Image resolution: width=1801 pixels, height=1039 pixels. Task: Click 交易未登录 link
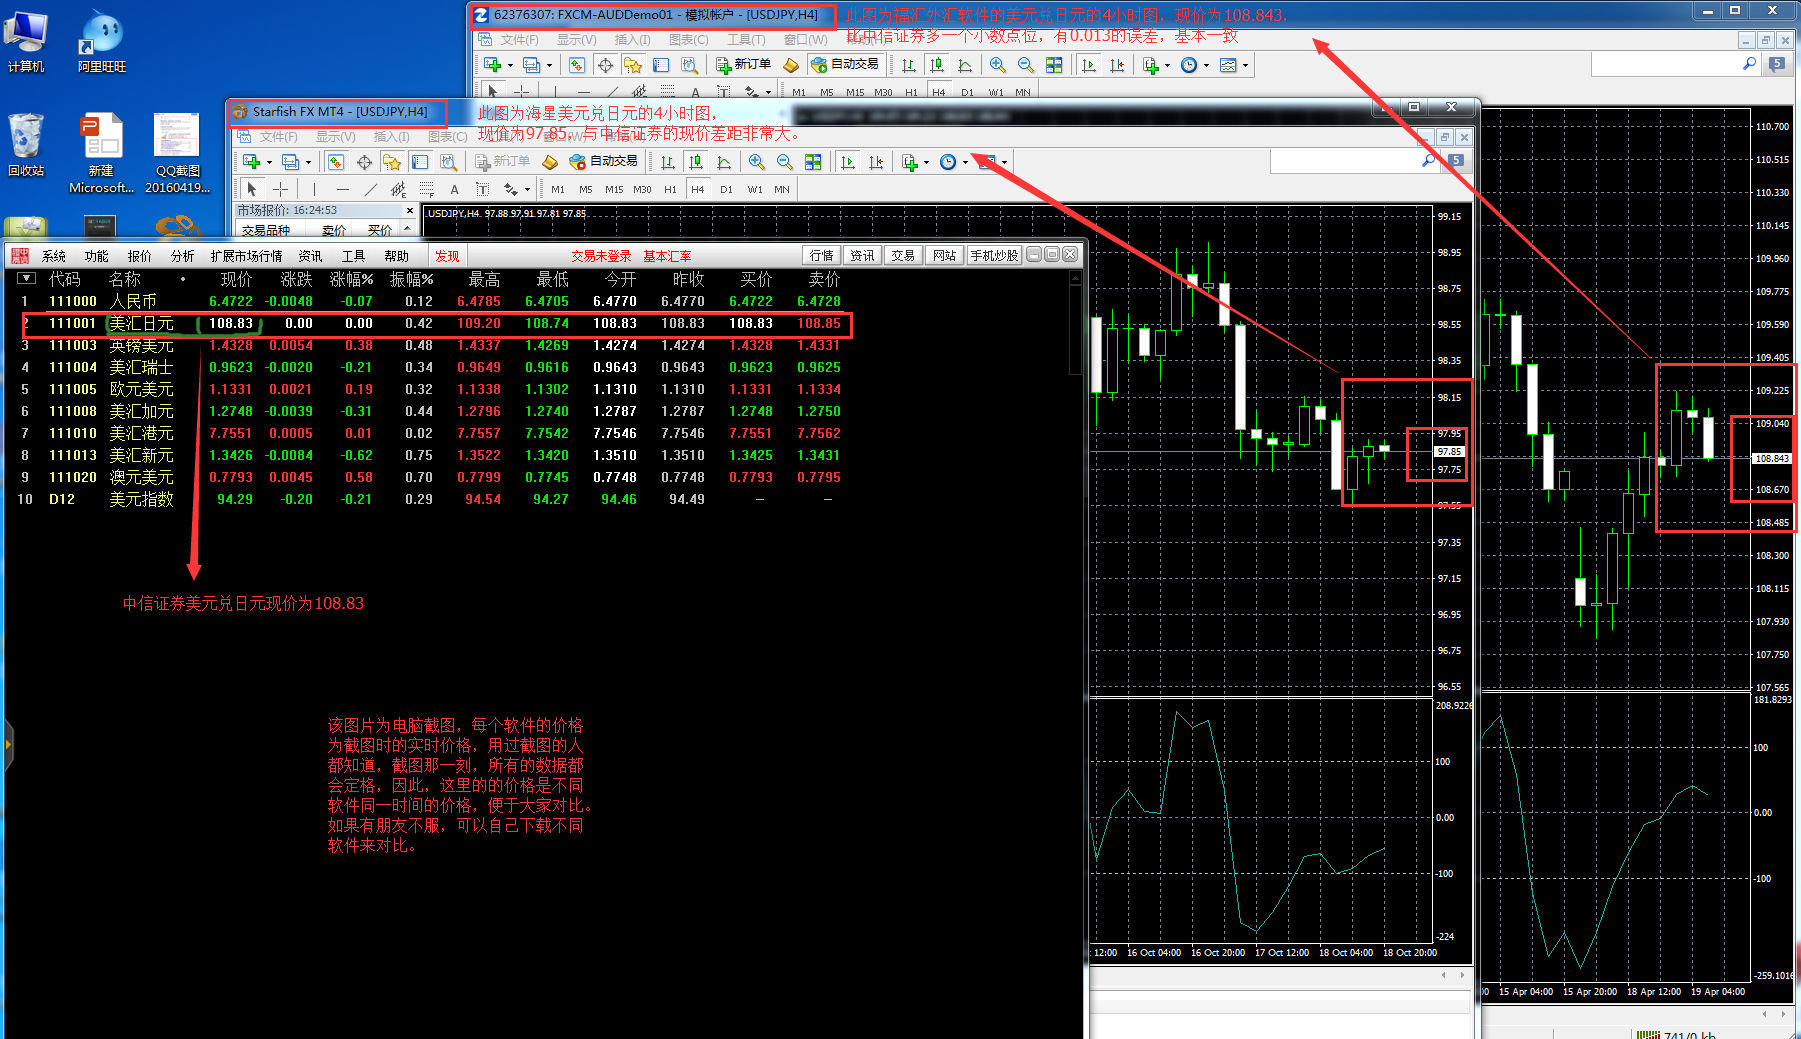tap(601, 256)
